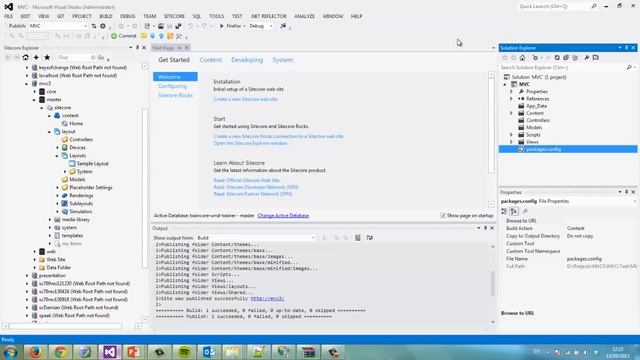Open Outlook from the Windows taskbar
This screenshot has height=360, width=640.
[x=209, y=352]
